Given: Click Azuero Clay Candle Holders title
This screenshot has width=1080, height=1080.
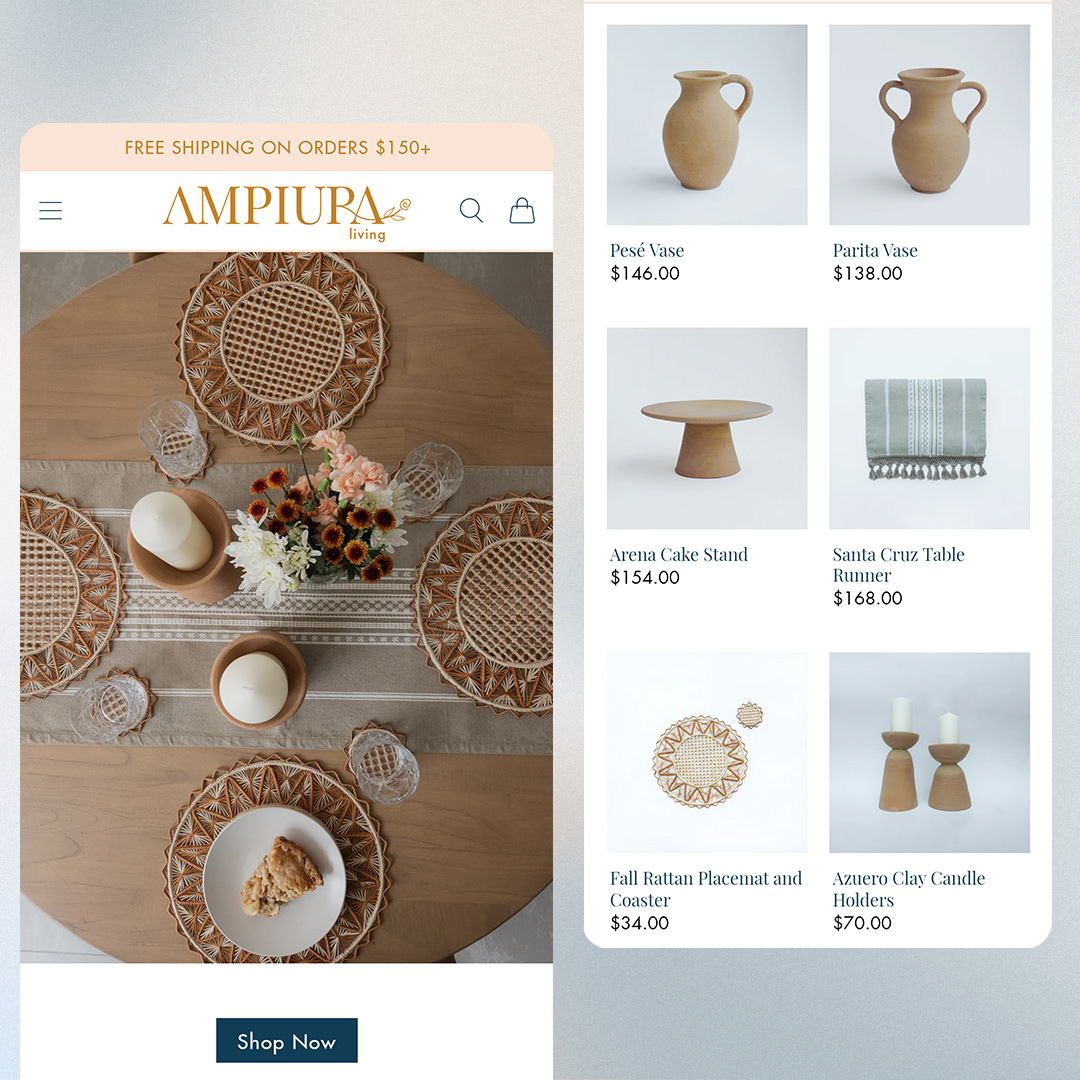Looking at the screenshot, I should click(x=908, y=889).
